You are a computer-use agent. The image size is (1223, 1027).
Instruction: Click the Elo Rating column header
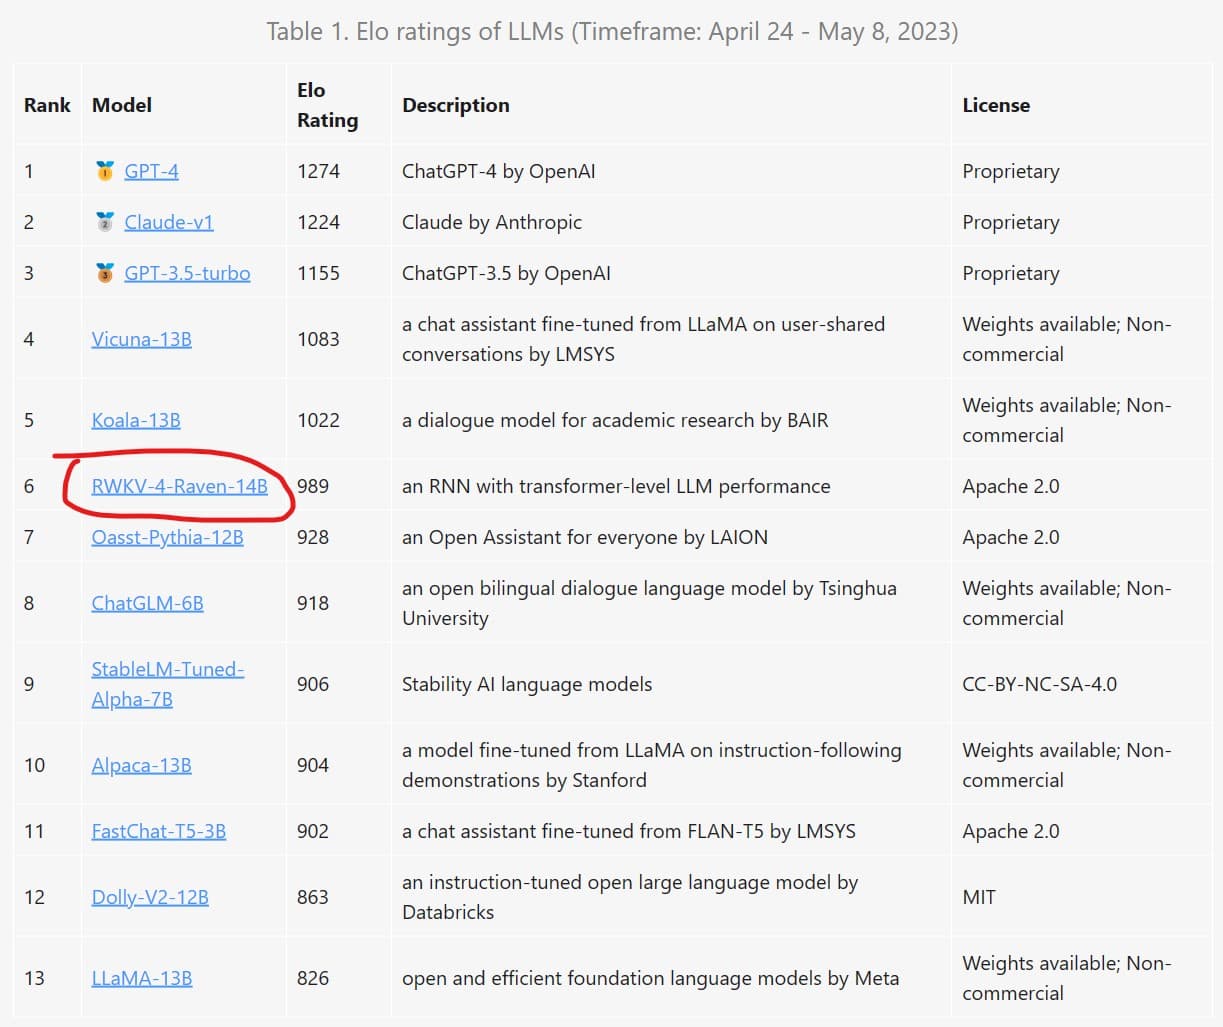tap(327, 105)
